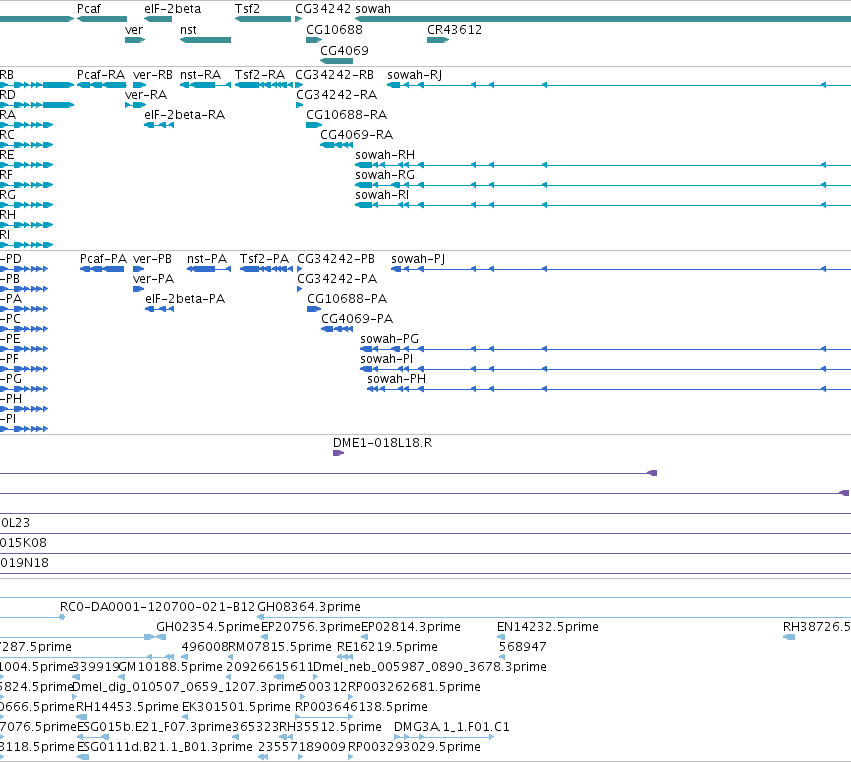851x762 pixels.
Task: Select the EP02814.3prime EST label
Action: point(411,626)
